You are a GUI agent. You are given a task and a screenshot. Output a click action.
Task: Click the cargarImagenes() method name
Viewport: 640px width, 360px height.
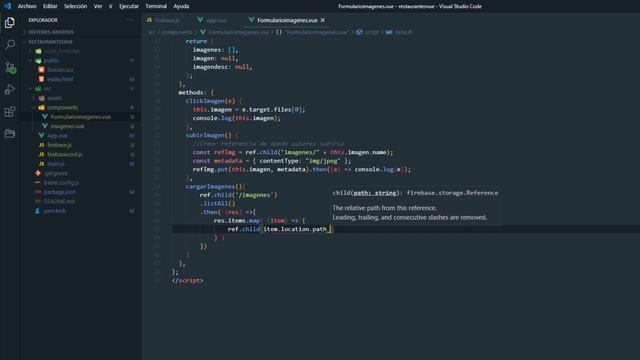click(210, 187)
